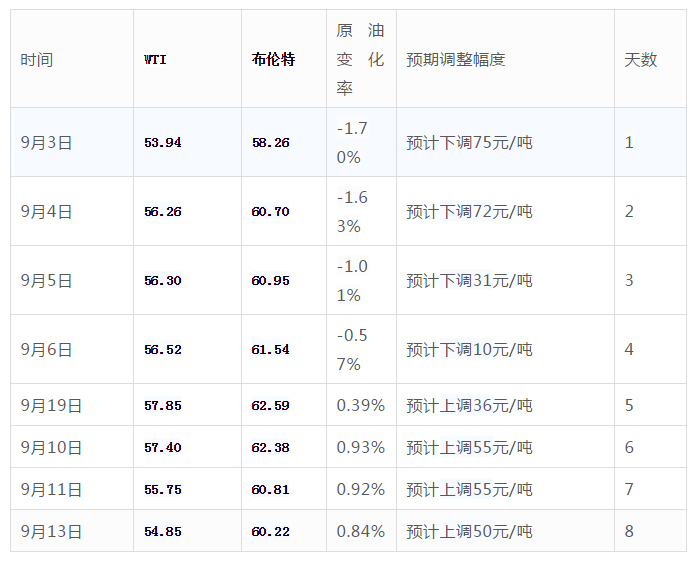Select the 预计下调75元/吨 cell
Screen dimensions: 700x563
pos(469,142)
